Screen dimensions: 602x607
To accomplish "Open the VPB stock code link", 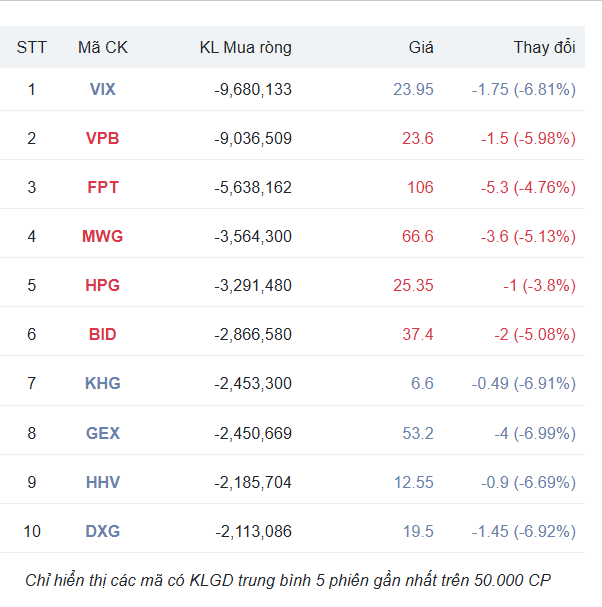I will pyautogui.click(x=103, y=139).
